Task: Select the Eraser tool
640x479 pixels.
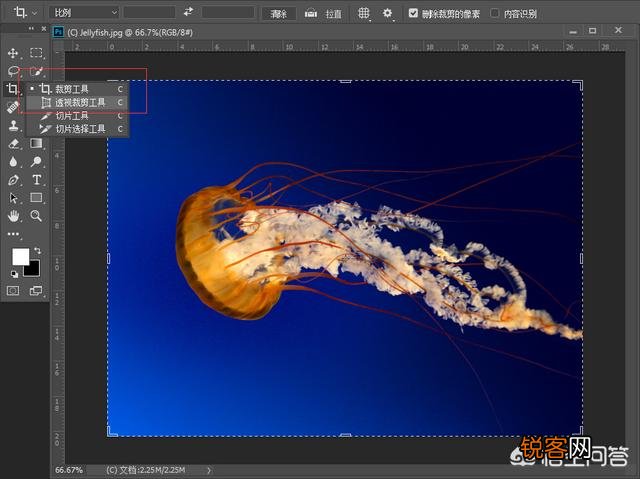Action: tap(13, 143)
